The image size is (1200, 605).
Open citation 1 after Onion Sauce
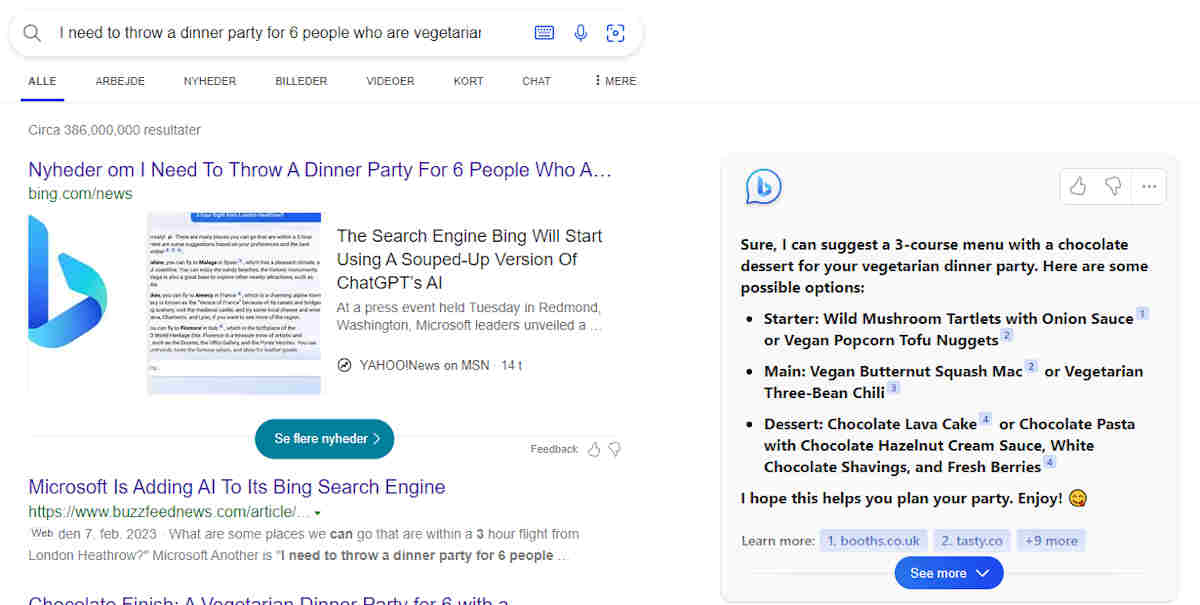point(1142,313)
